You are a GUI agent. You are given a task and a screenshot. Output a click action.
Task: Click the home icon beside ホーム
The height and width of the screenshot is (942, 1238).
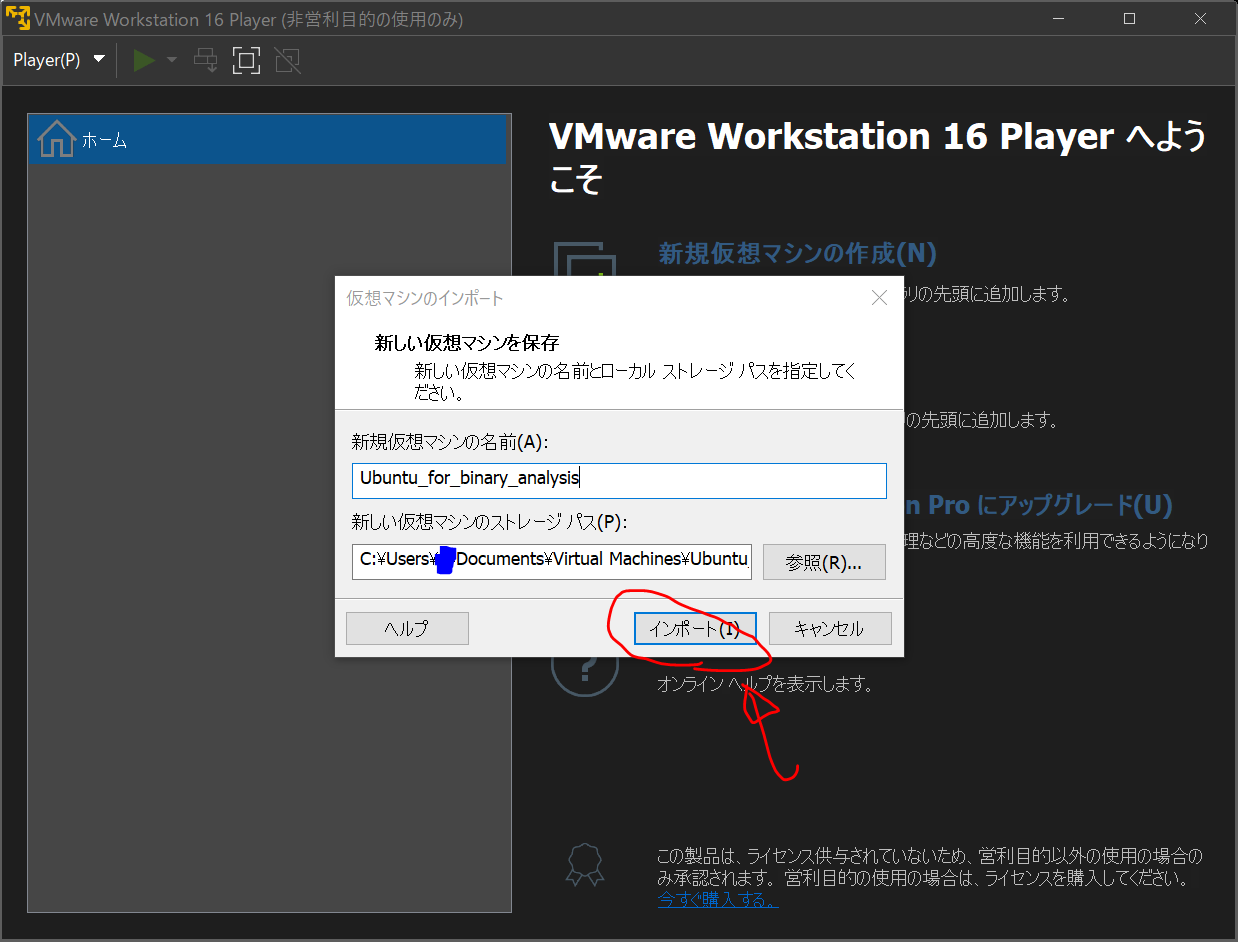click(x=56, y=139)
